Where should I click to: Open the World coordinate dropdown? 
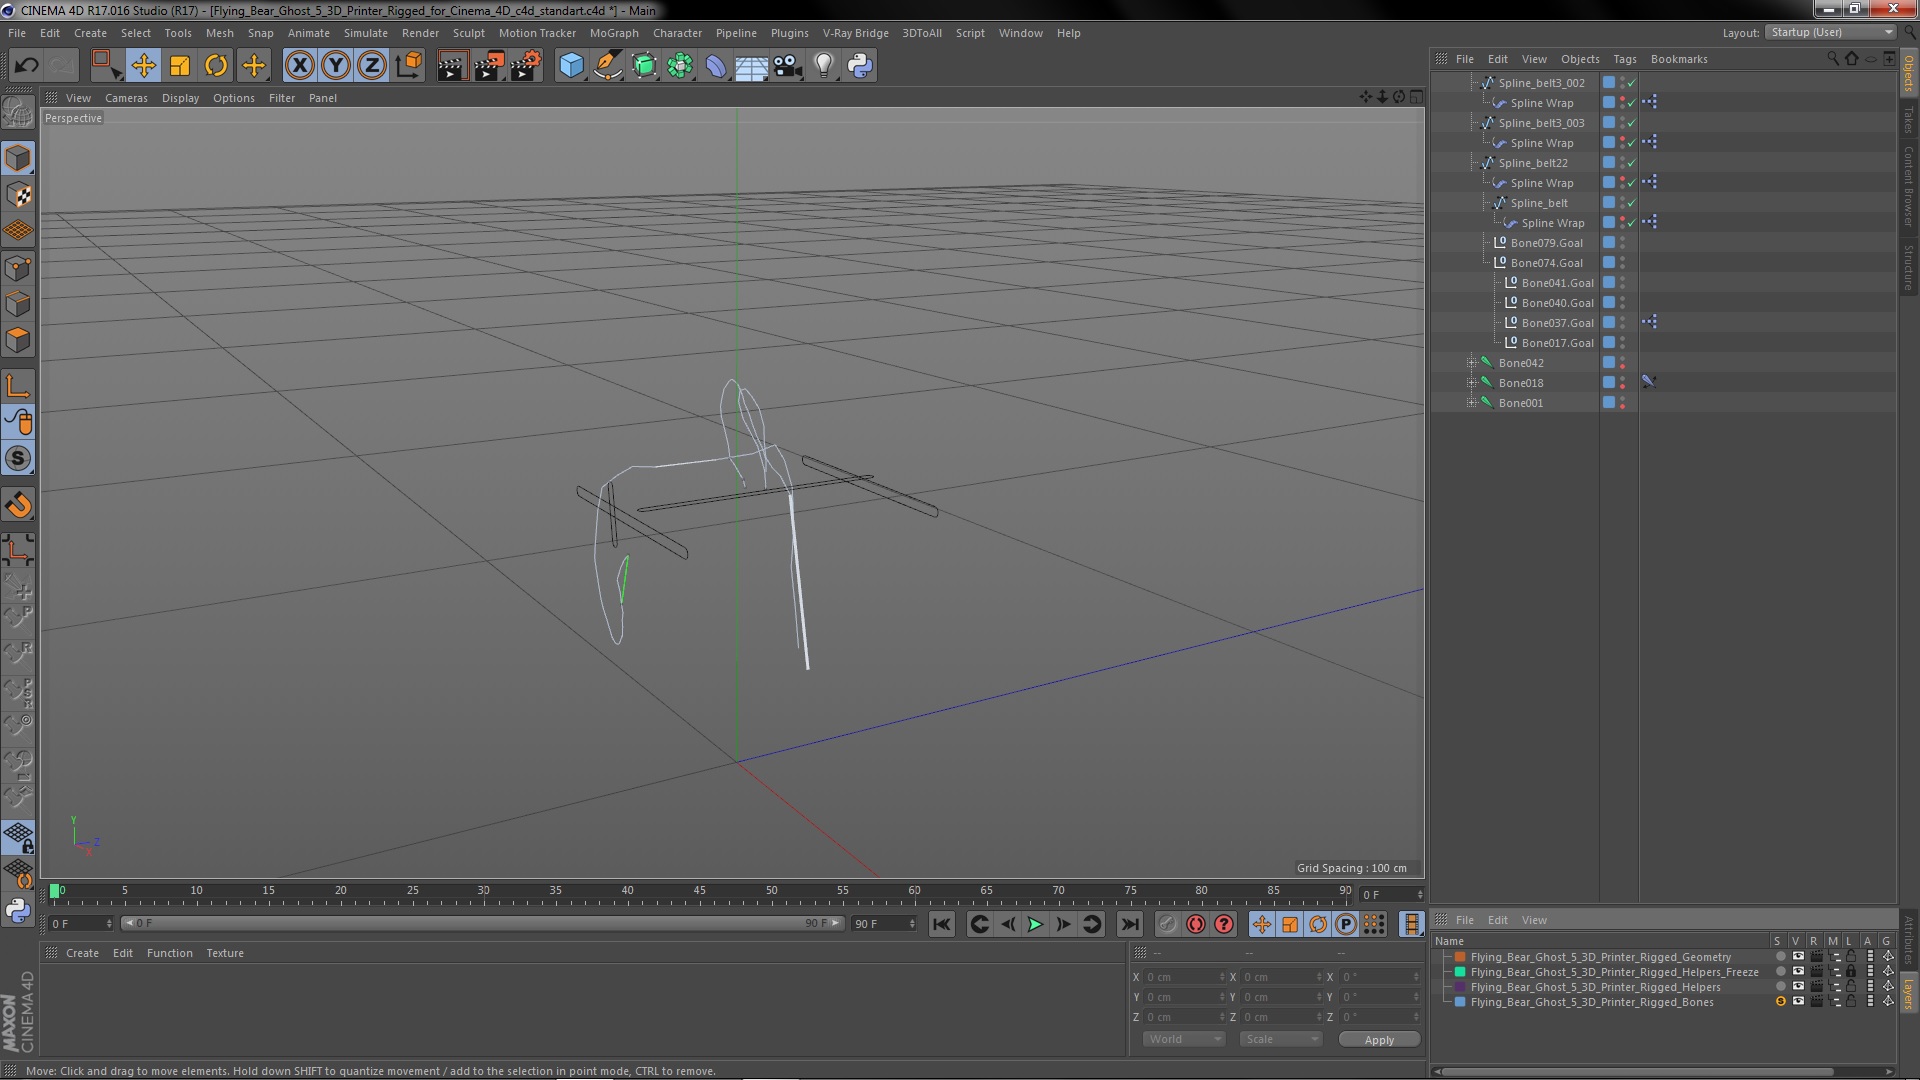tap(1184, 1039)
